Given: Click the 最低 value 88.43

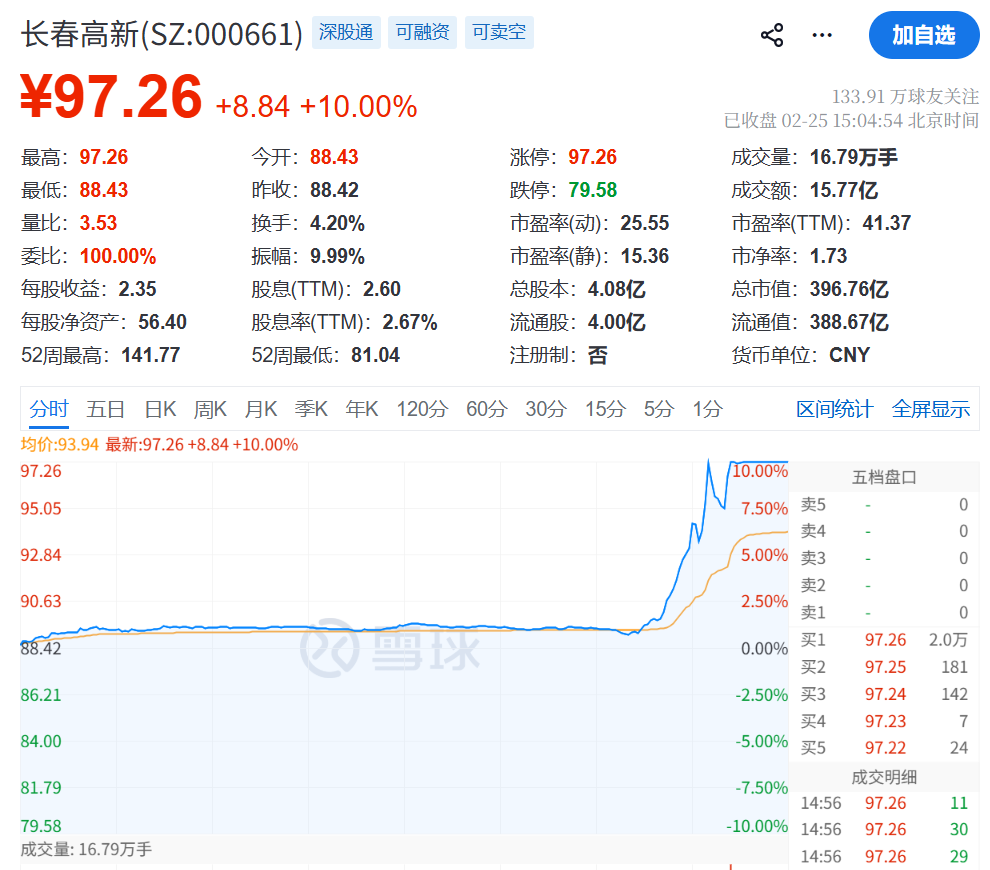Looking at the screenshot, I should coord(104,190).
